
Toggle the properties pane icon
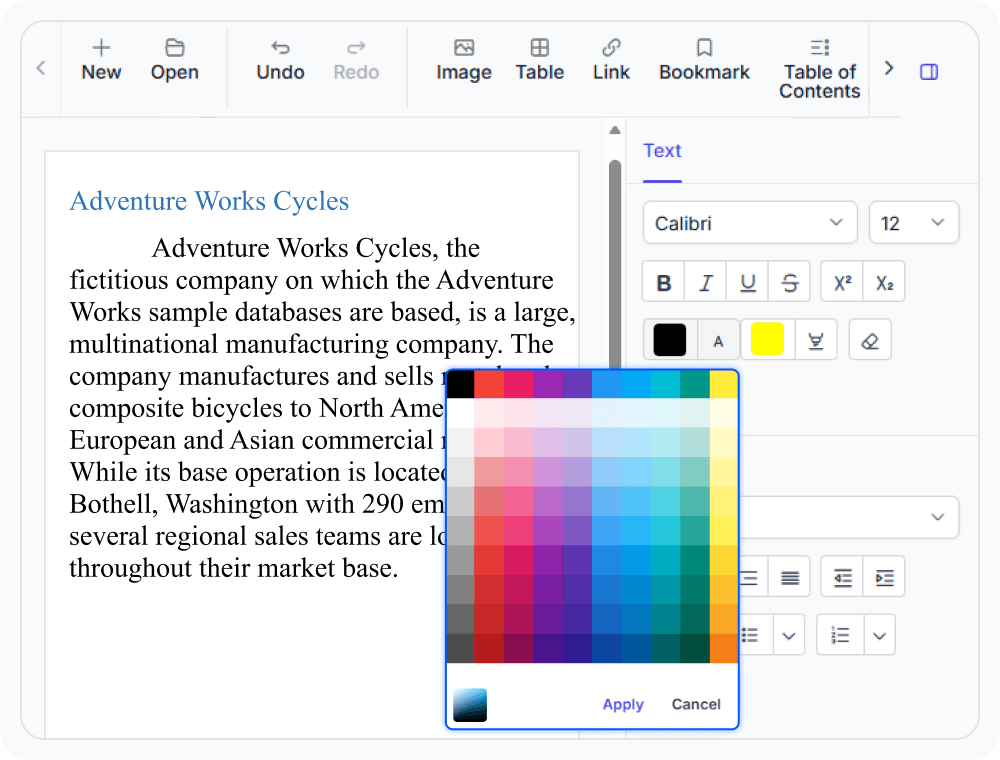tap(929, 72)
